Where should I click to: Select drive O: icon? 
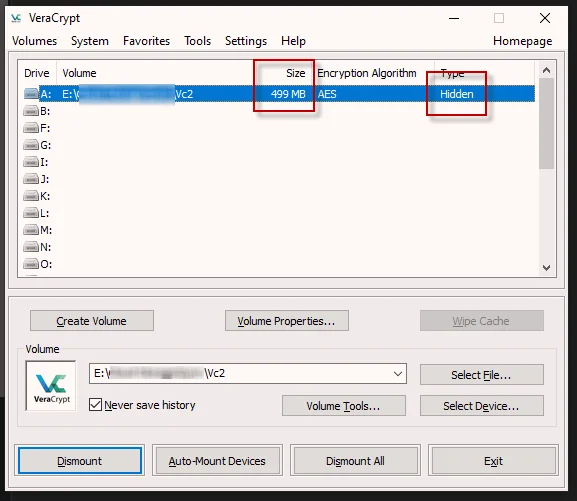31,264
